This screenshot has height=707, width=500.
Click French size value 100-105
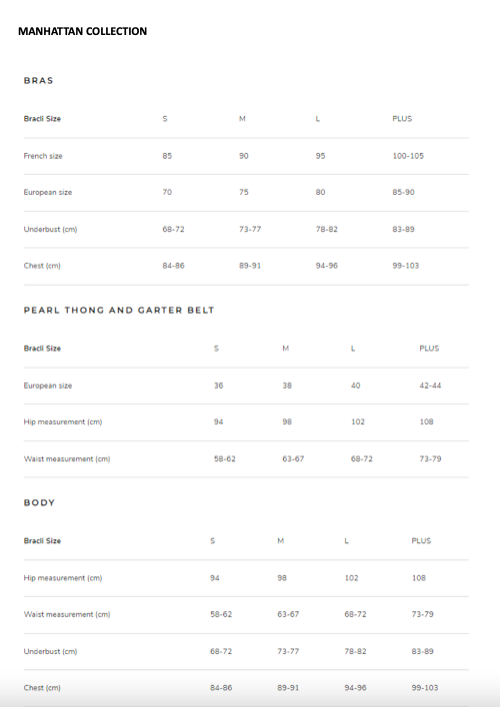(x=408, y=156)
